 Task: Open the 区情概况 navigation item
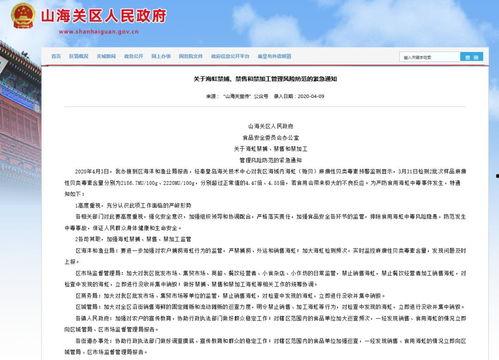pyautogui.click(x=79, y=56)
